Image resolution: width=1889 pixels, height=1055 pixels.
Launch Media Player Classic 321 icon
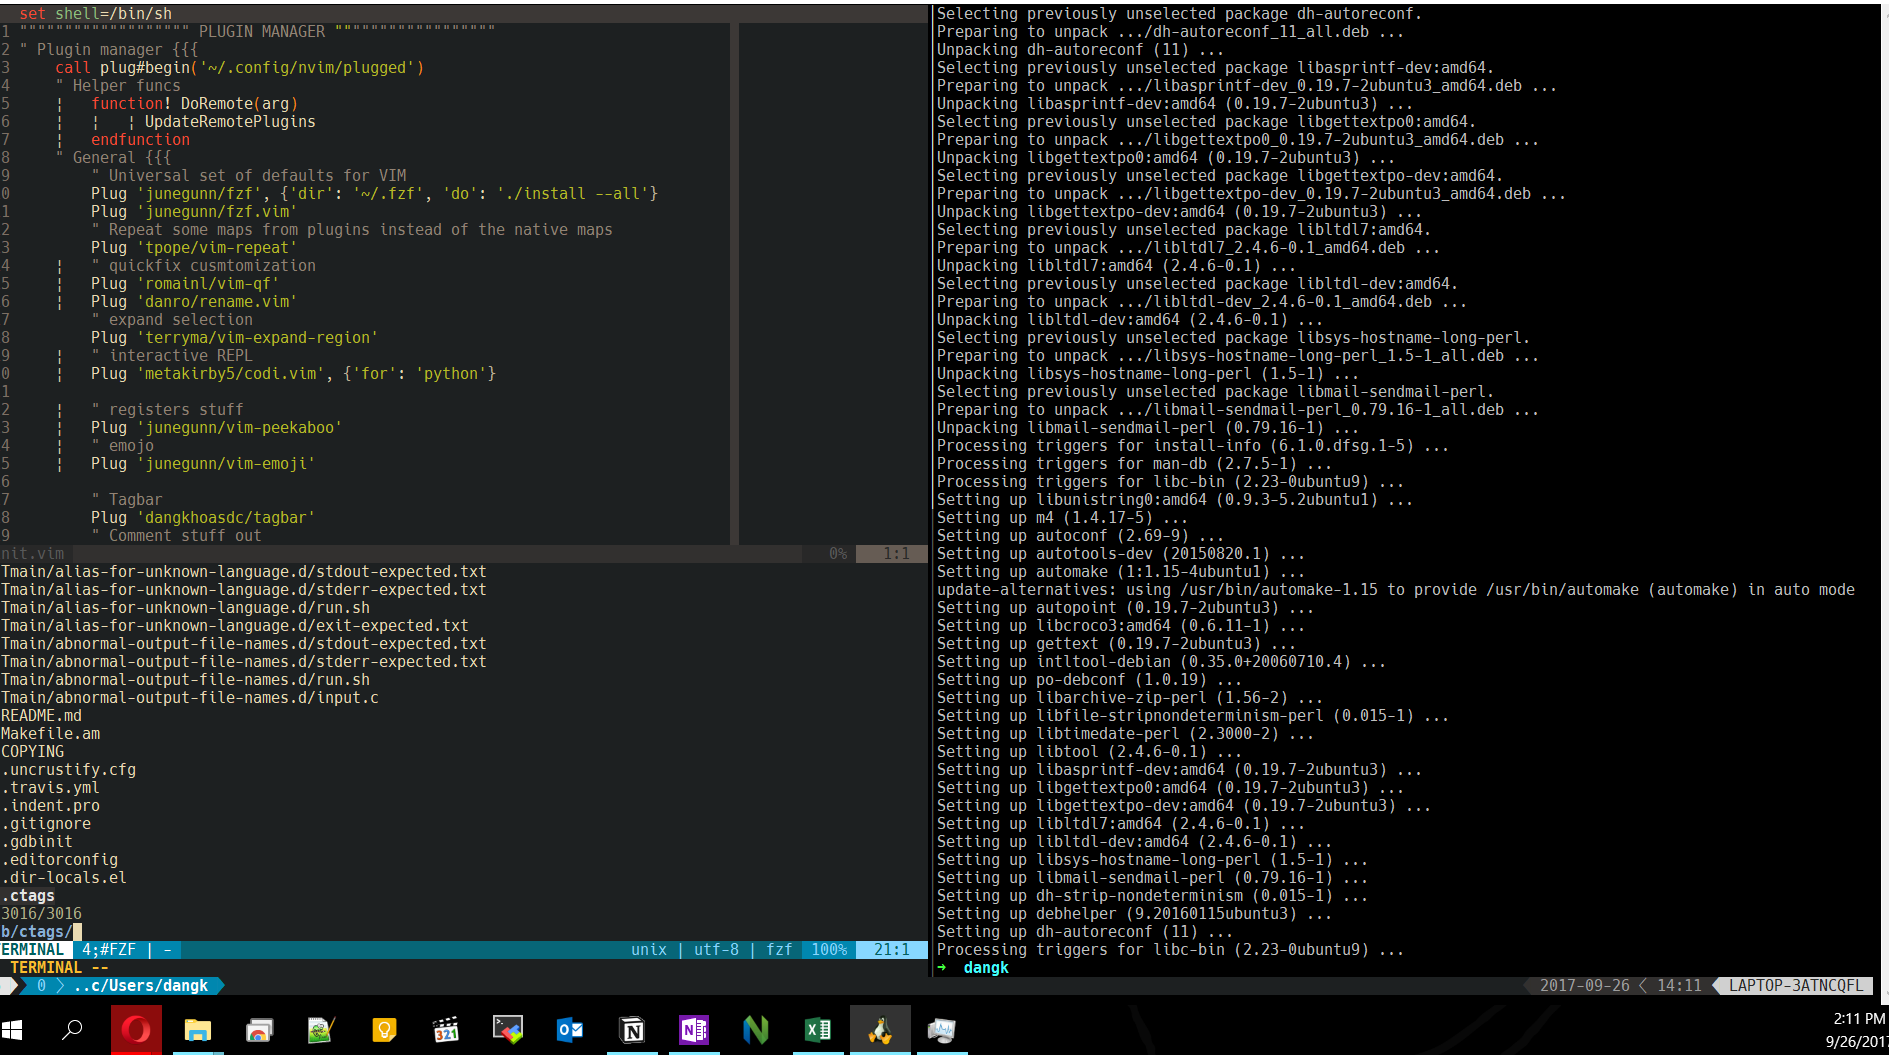coord(446,1029)
